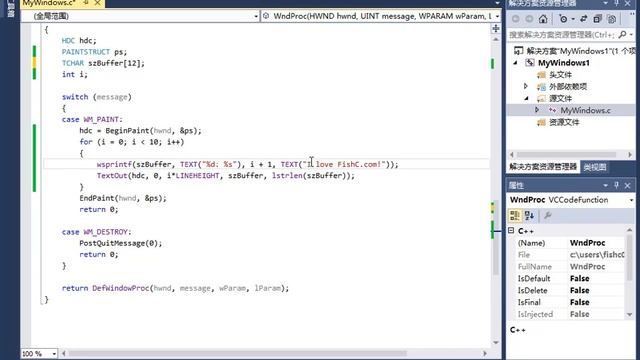Select the MyWindows.c editor tab
Screen dimensions: 640x360
49,3
